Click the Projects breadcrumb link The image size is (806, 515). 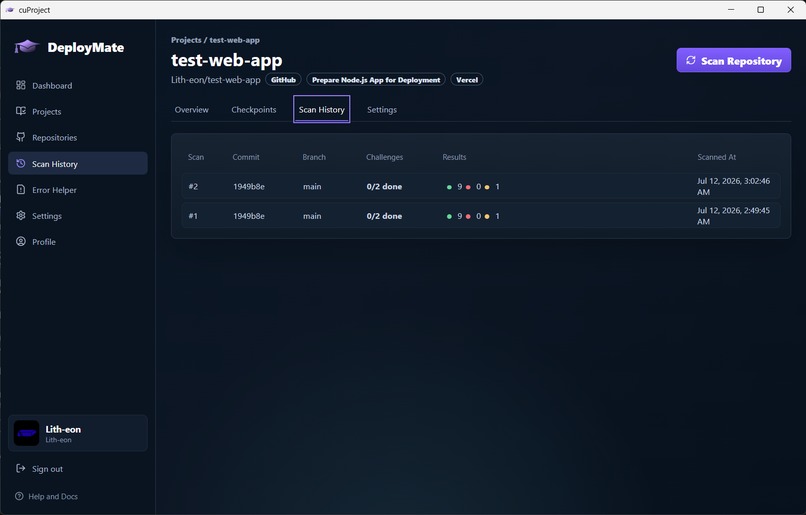(x=186, y=40)
